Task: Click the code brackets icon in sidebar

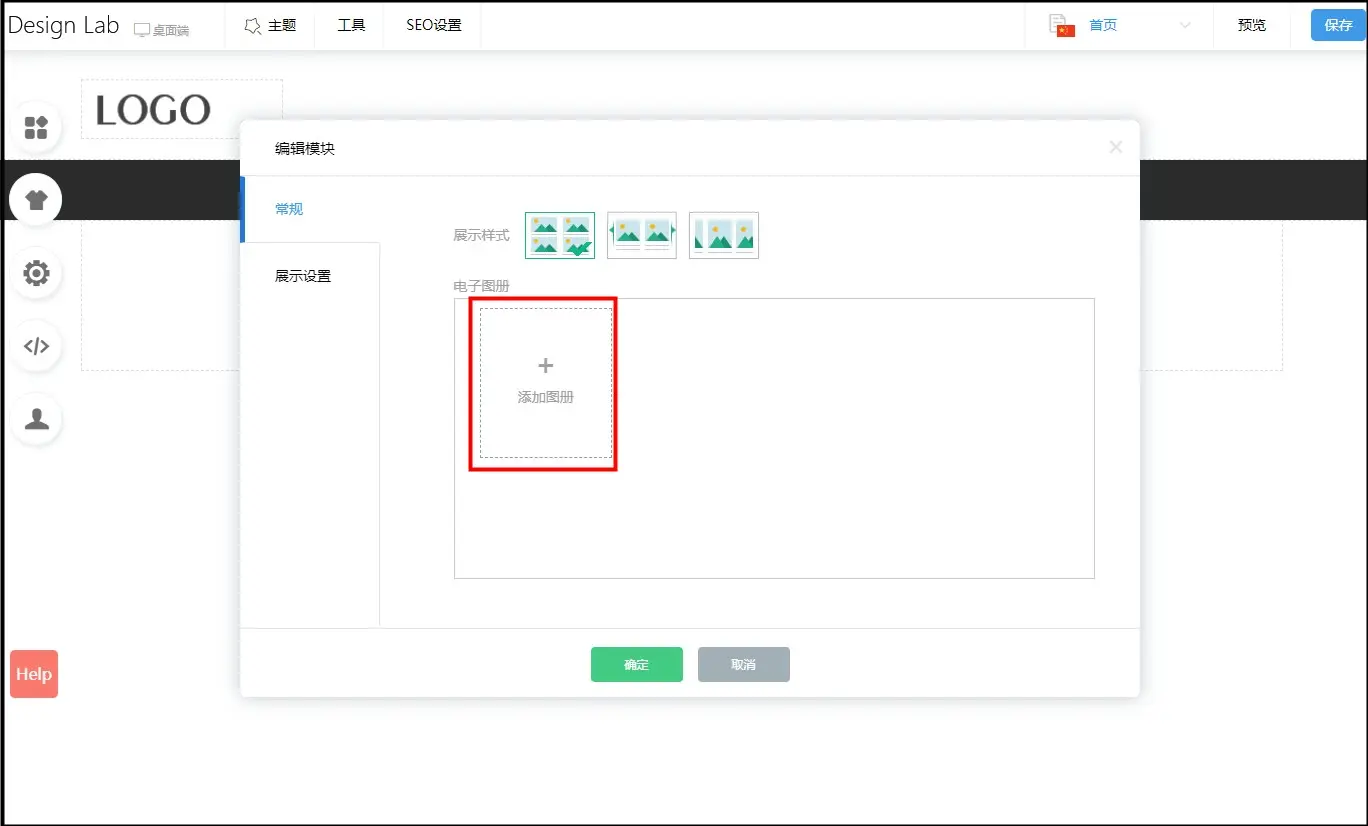Action: (36, 347)
